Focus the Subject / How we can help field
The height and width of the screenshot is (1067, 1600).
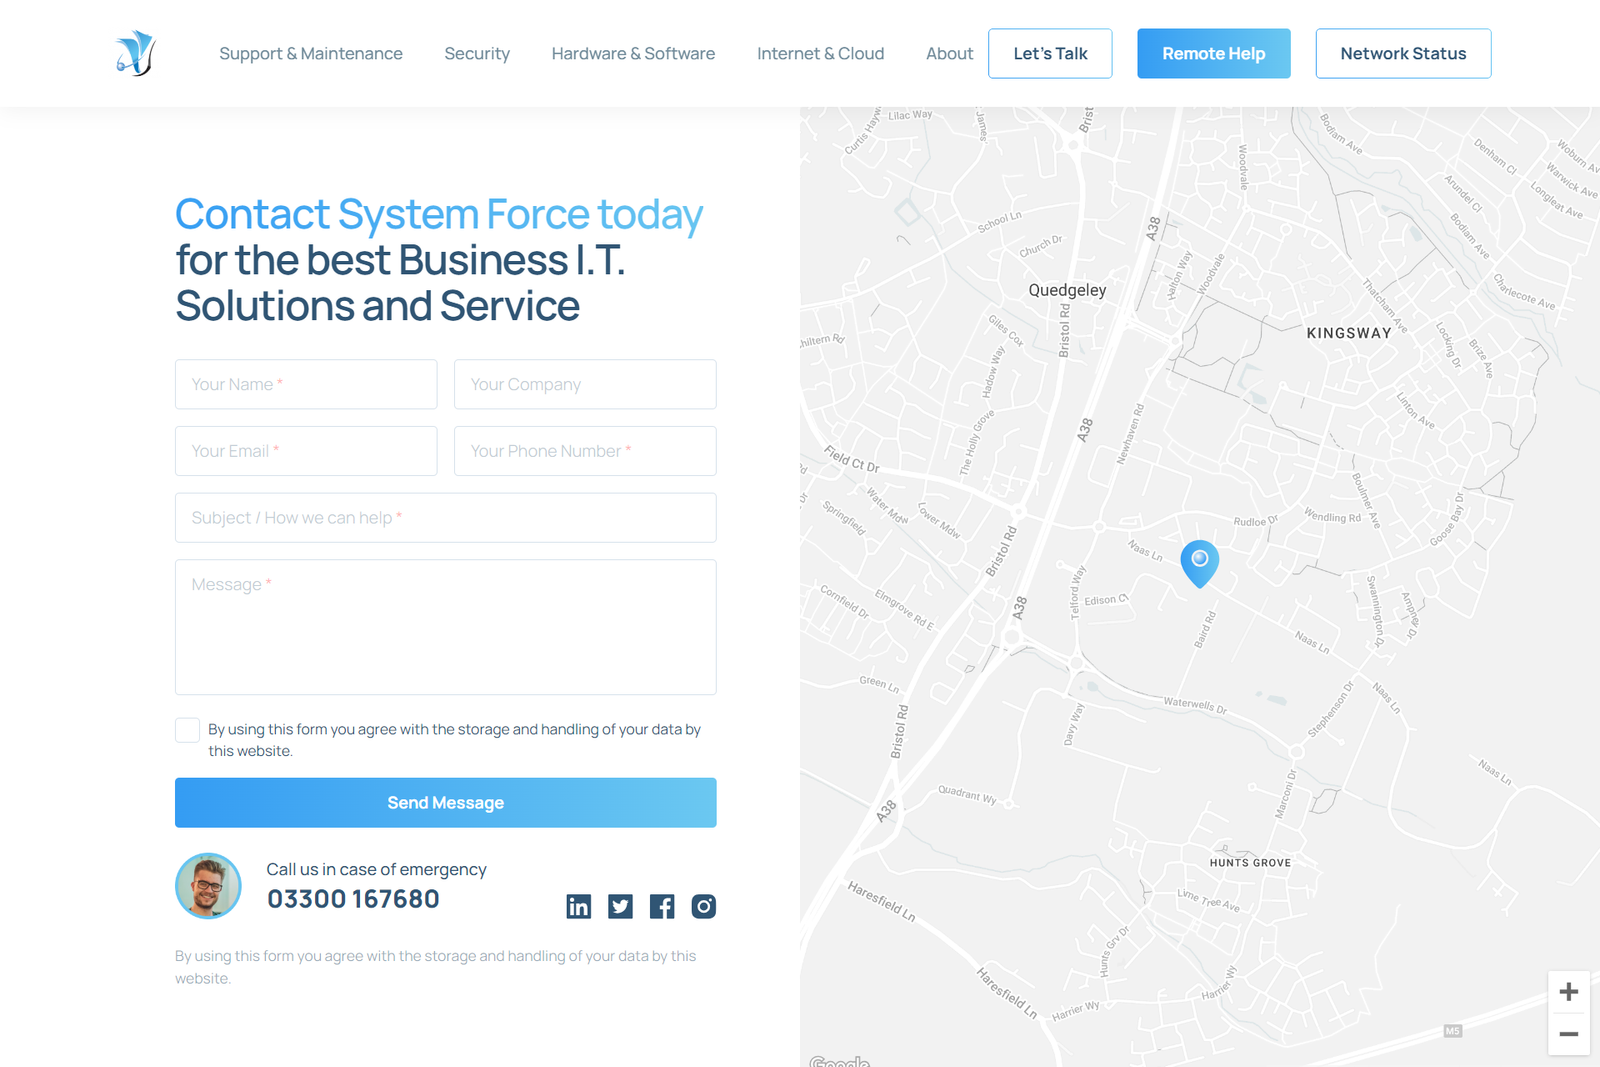[446, 518]
